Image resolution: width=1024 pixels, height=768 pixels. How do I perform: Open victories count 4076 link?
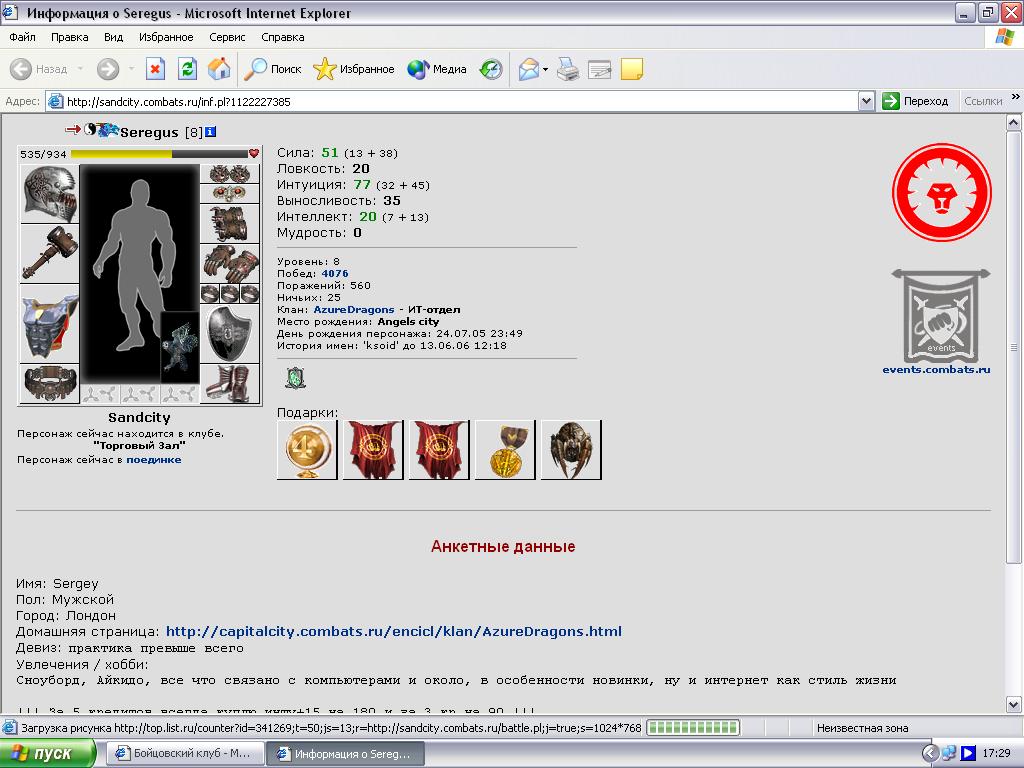tap(335, 274)
